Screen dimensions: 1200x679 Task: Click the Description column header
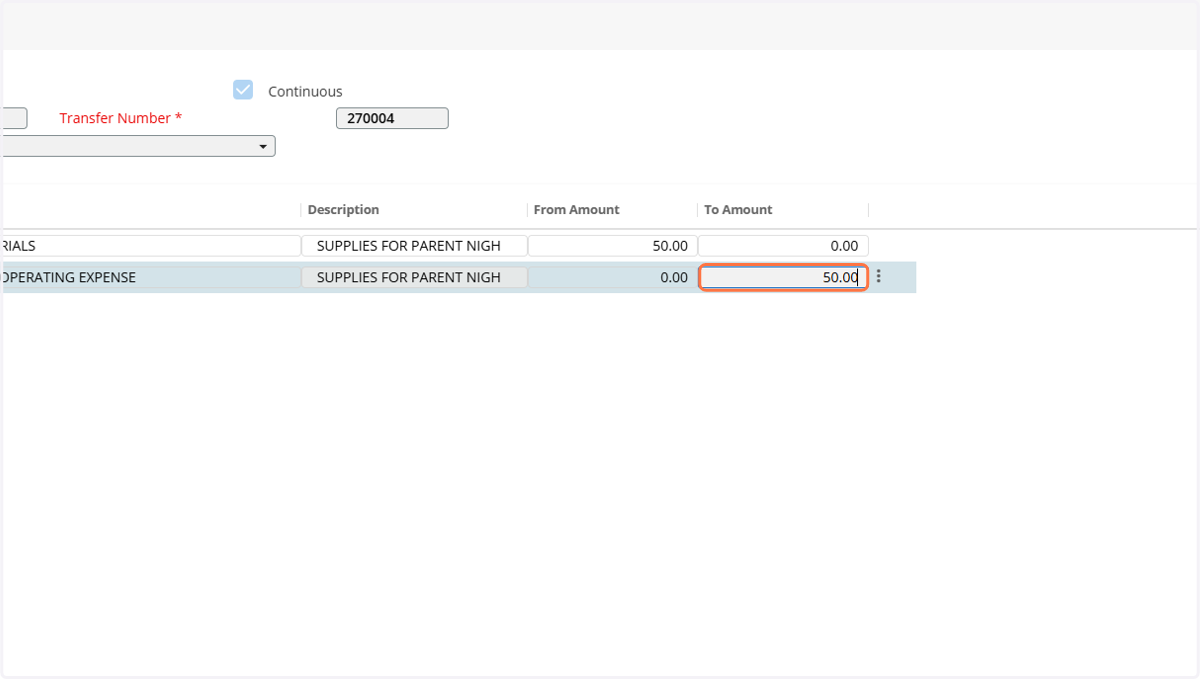coord(343,210)
